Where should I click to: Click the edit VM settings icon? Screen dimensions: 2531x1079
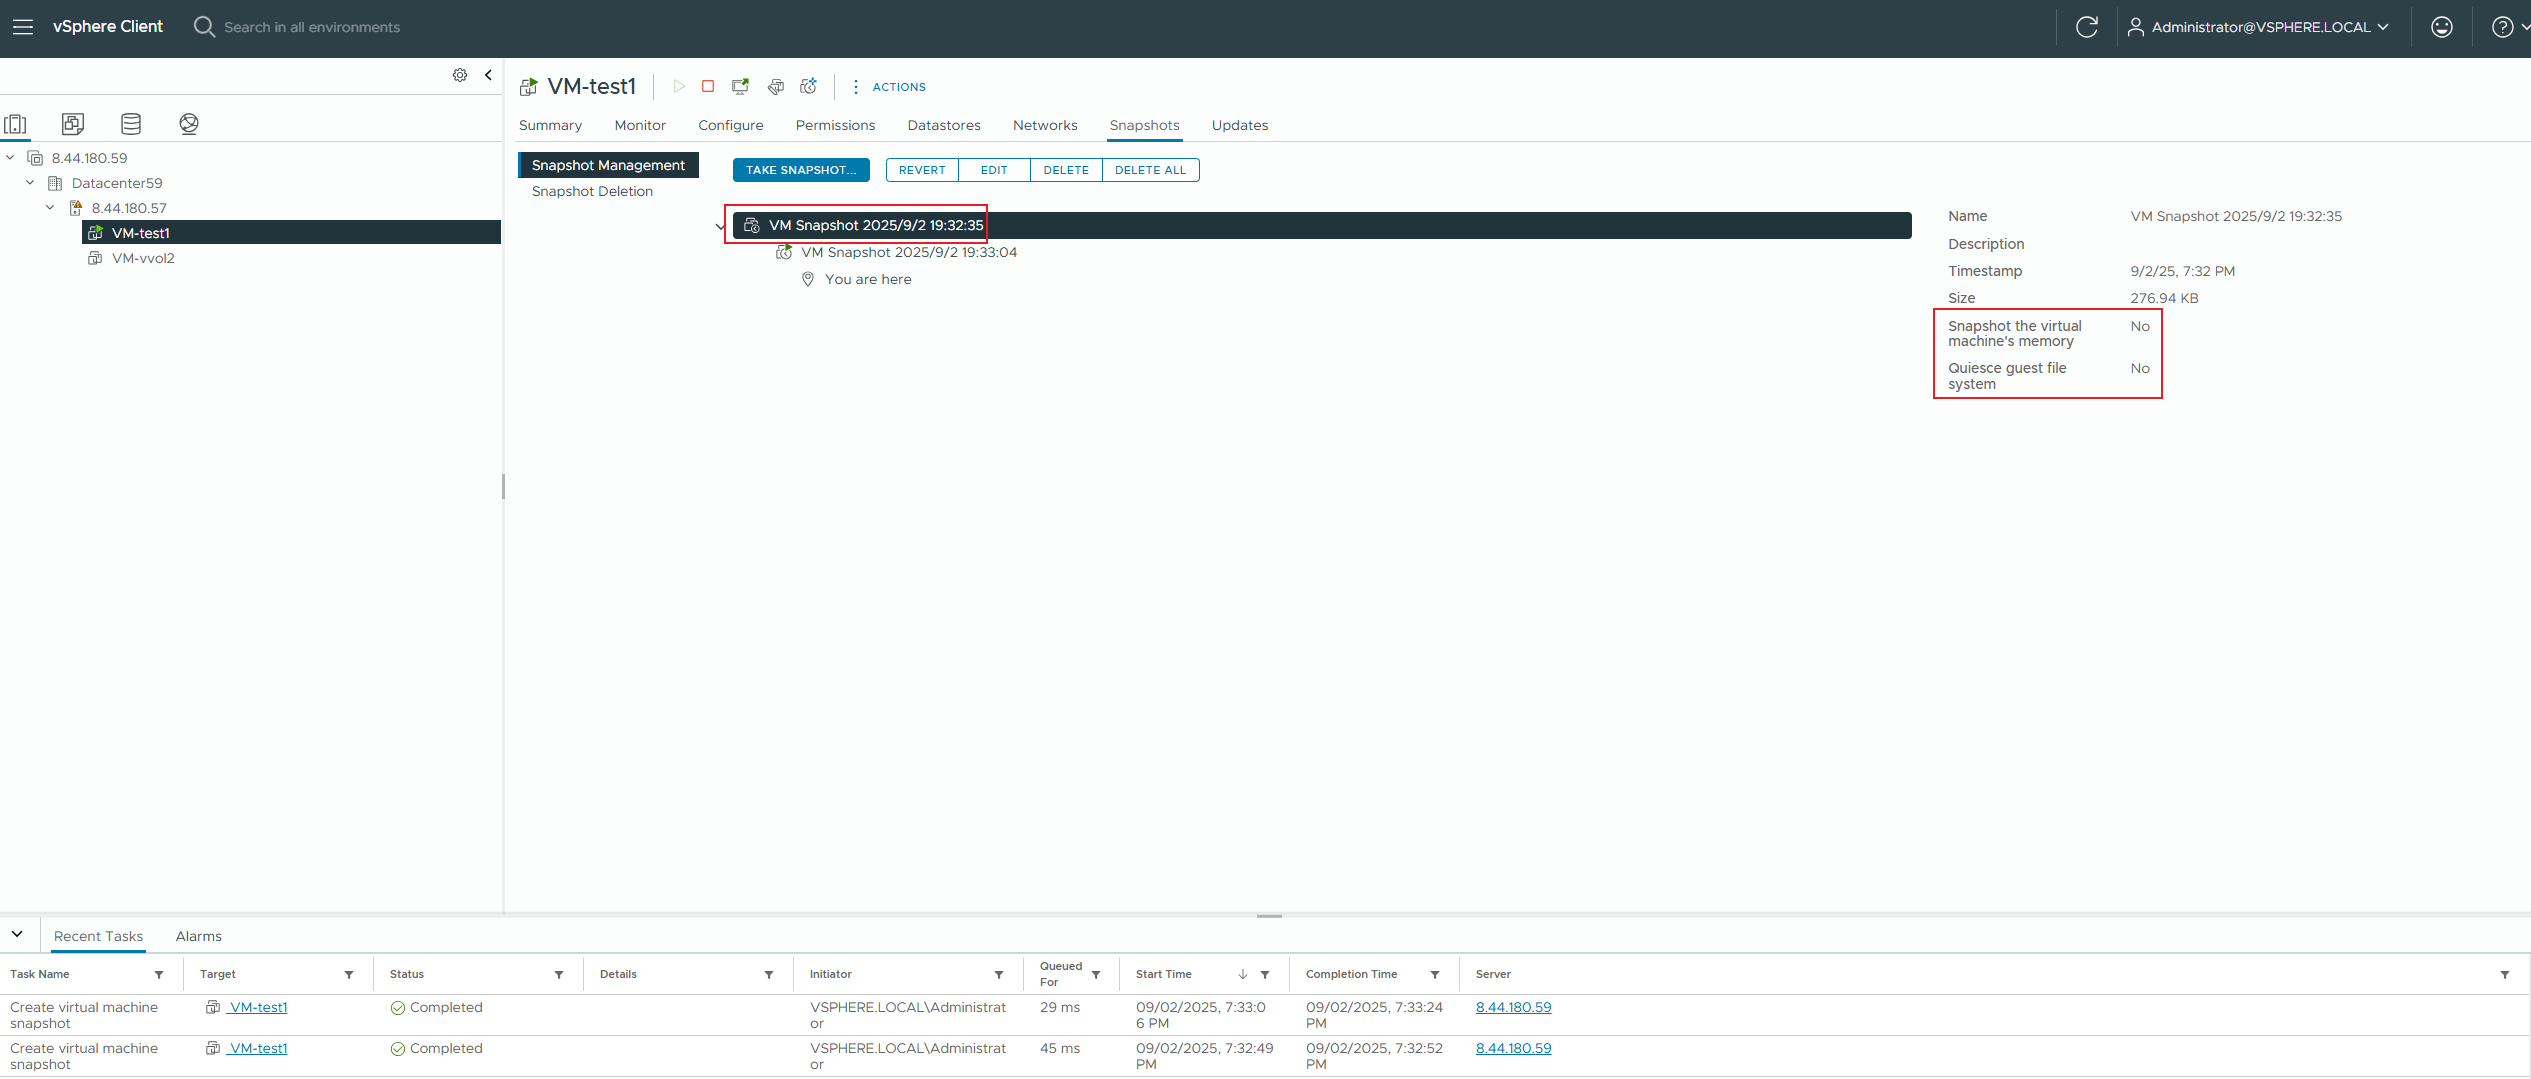pos(776,87)
